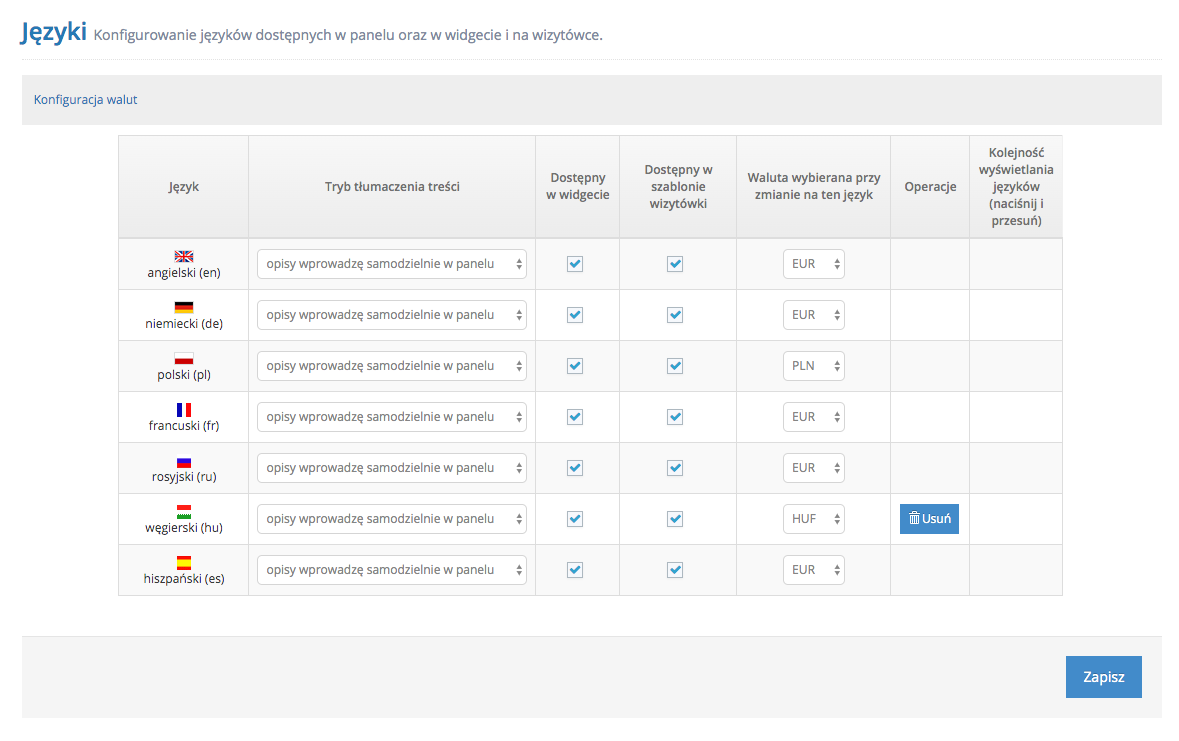Click the French flag icon for francuski
This screenshot has height=741, width=1179.
pos(183,409)
